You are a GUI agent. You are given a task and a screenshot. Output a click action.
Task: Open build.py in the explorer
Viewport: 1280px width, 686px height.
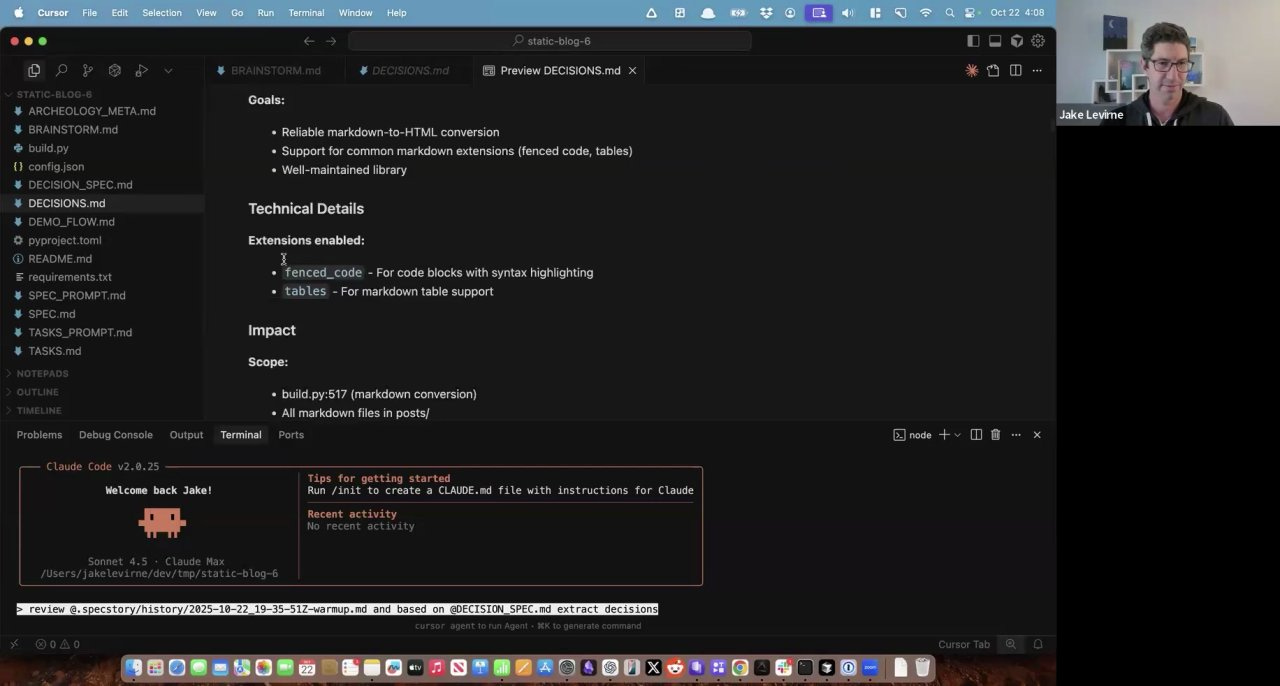(x=48, y=148)
